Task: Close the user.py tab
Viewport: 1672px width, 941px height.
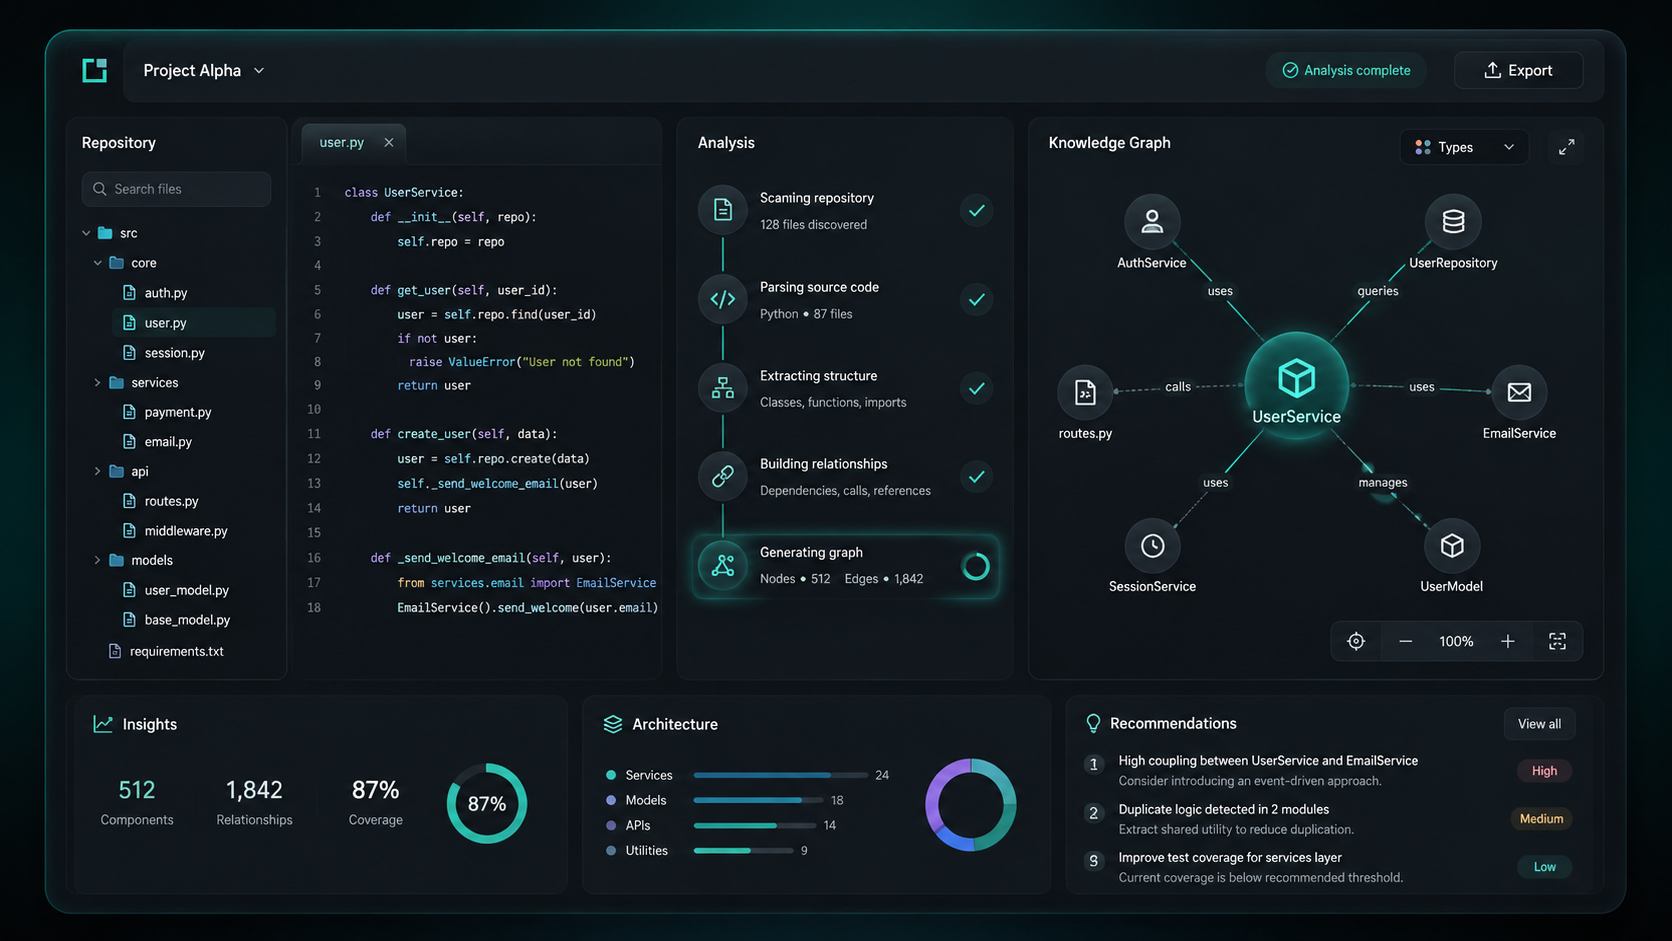Action: tap(389, 143)
